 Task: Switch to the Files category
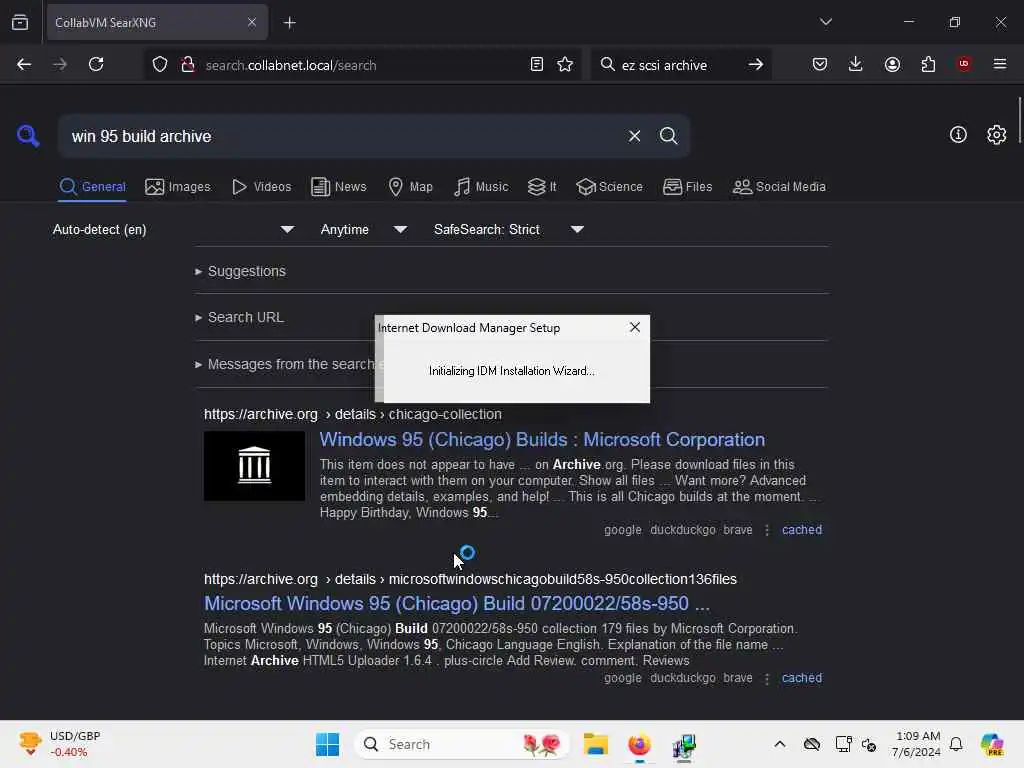[x=688, y=187]
